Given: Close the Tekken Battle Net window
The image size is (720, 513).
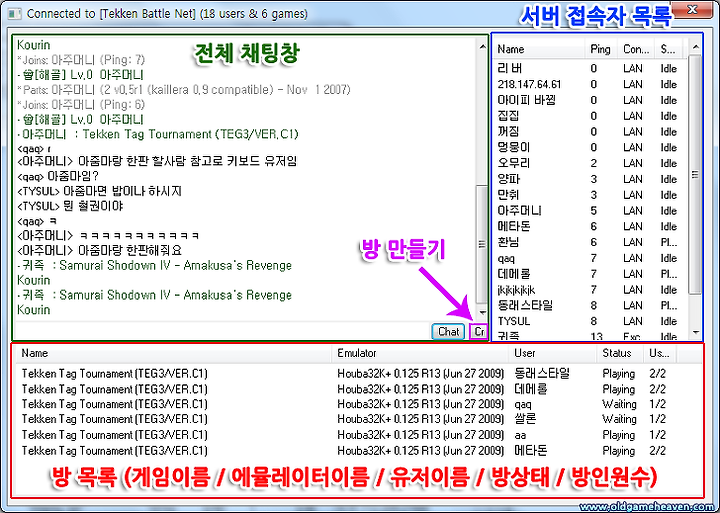Looking at the screenshot, I should click(693, 9).
